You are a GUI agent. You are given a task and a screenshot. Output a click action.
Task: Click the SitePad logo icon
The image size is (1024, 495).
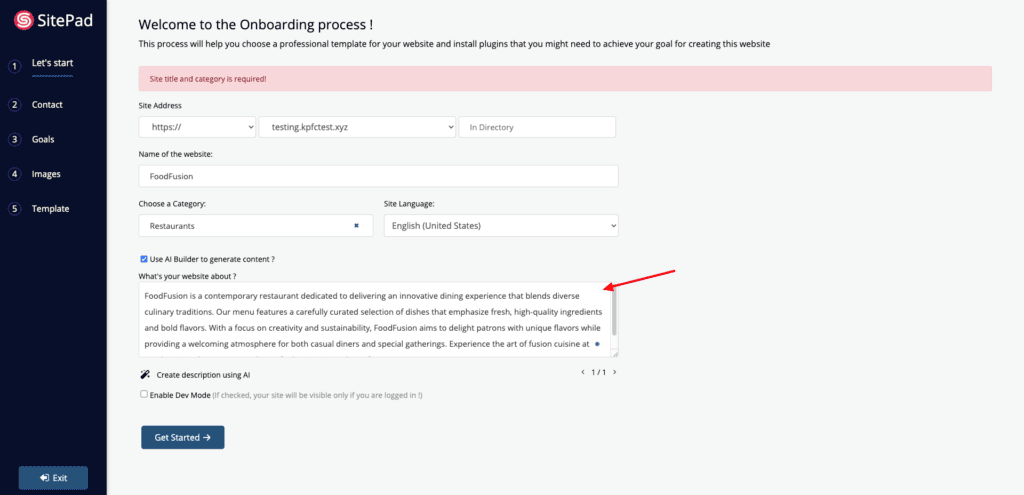click(x=24, y=20)
